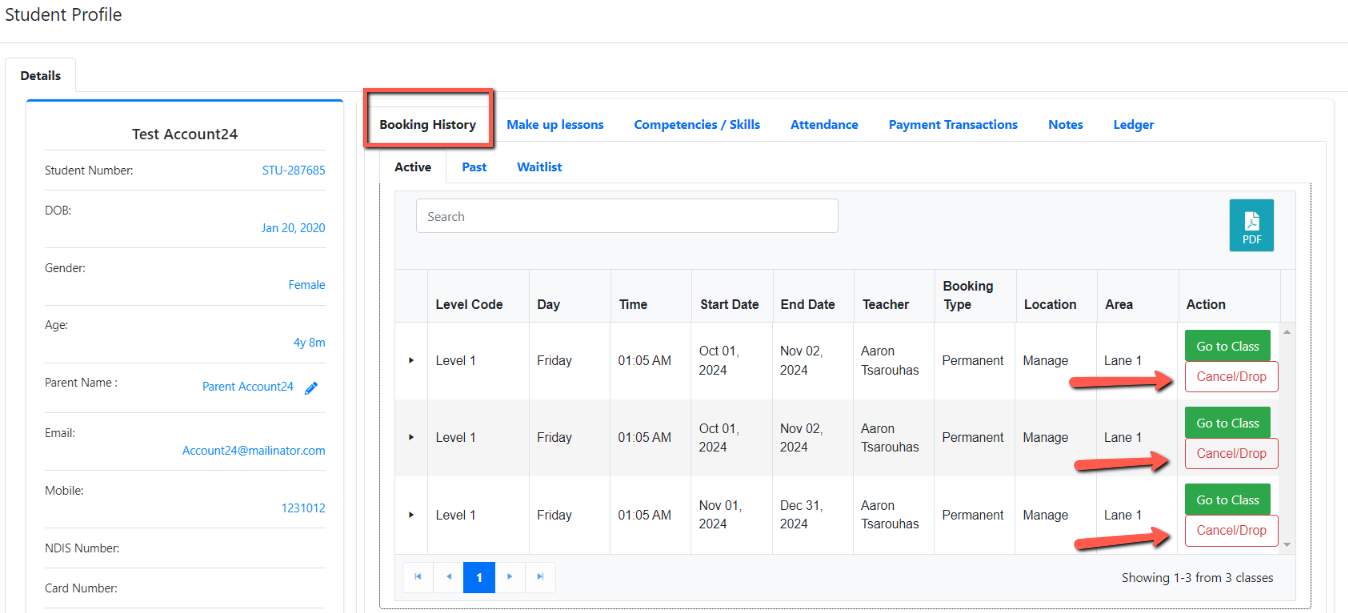Image resolution: width=1348 pixels, height=613 pixels.
Task: Switch to the Make up lessons tab
Action: pyautogui.click(x=555, y=125)
